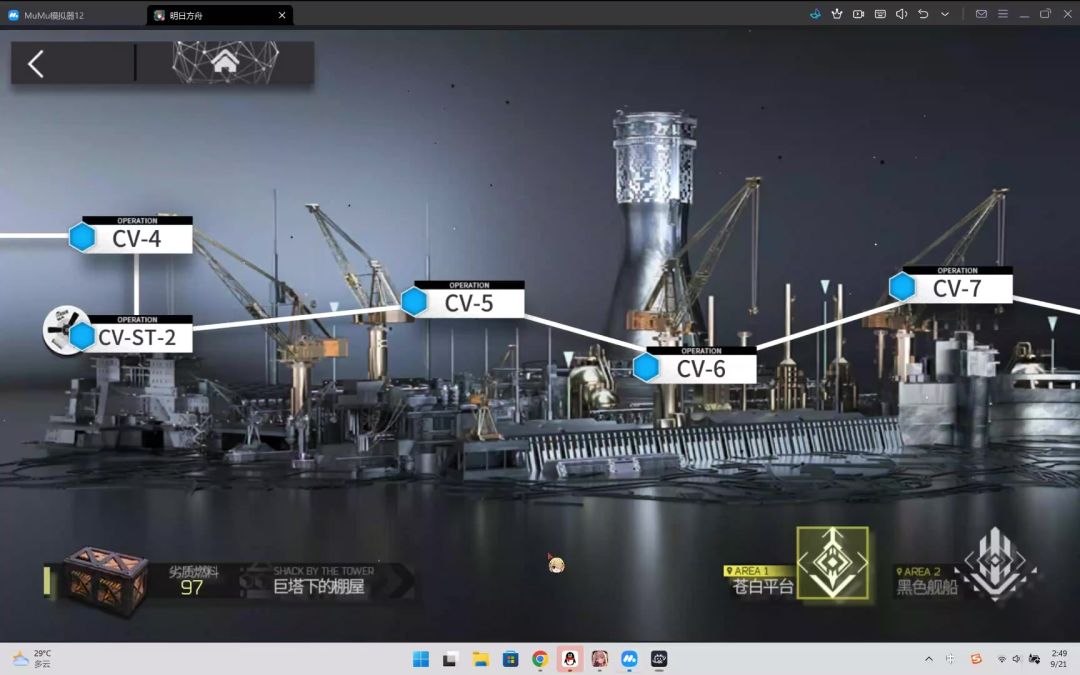1080x675 pixels.
Task: Select operation CV-4 stage node
Action: click(131, 235)
